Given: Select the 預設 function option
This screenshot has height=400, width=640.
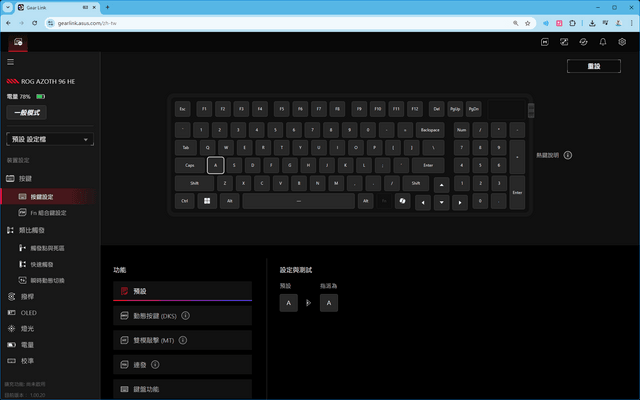Looking at the screenshot, I should (x=182, y=291).
